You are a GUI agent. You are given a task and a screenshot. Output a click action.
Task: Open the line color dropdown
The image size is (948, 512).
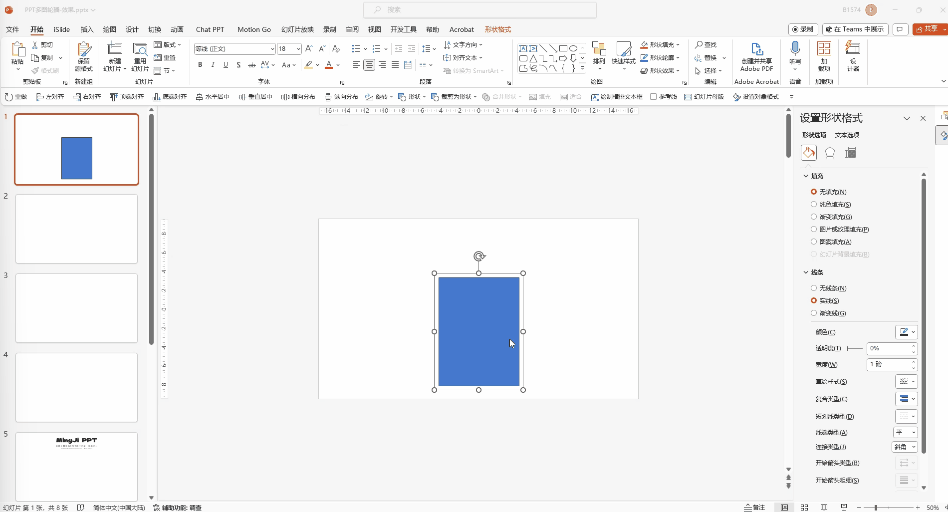(x=906, y=332)
